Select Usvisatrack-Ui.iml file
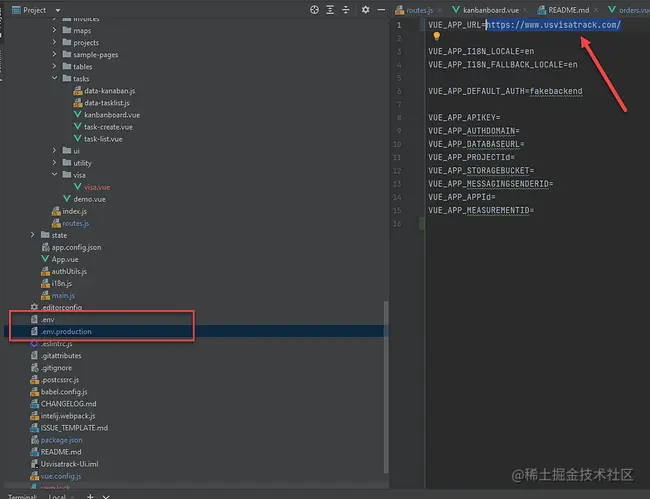Screen dimensions: 650x499 coord(70,464)
